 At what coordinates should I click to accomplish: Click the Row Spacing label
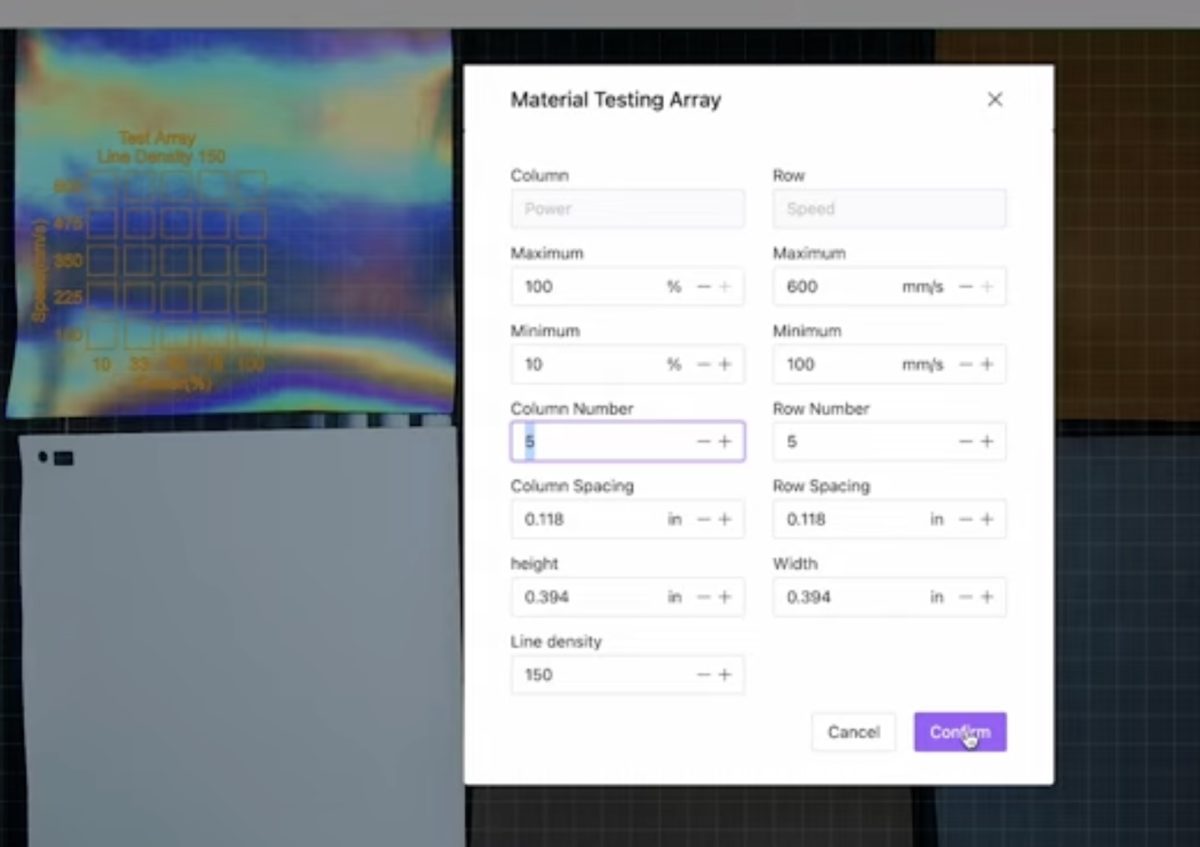(821, 486)
